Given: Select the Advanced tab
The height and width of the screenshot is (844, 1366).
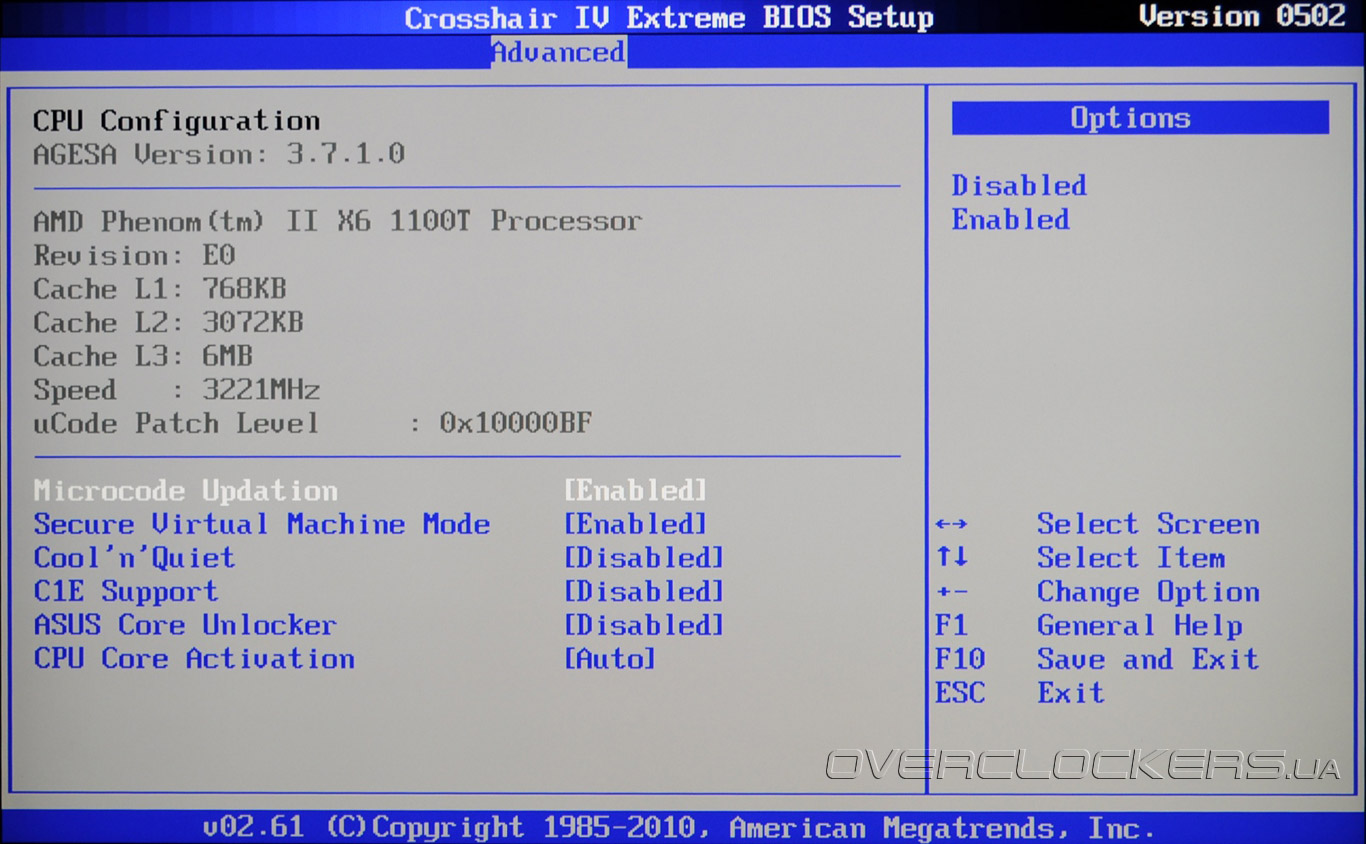Looking at the screenshot, I should [x=558, y=52].
